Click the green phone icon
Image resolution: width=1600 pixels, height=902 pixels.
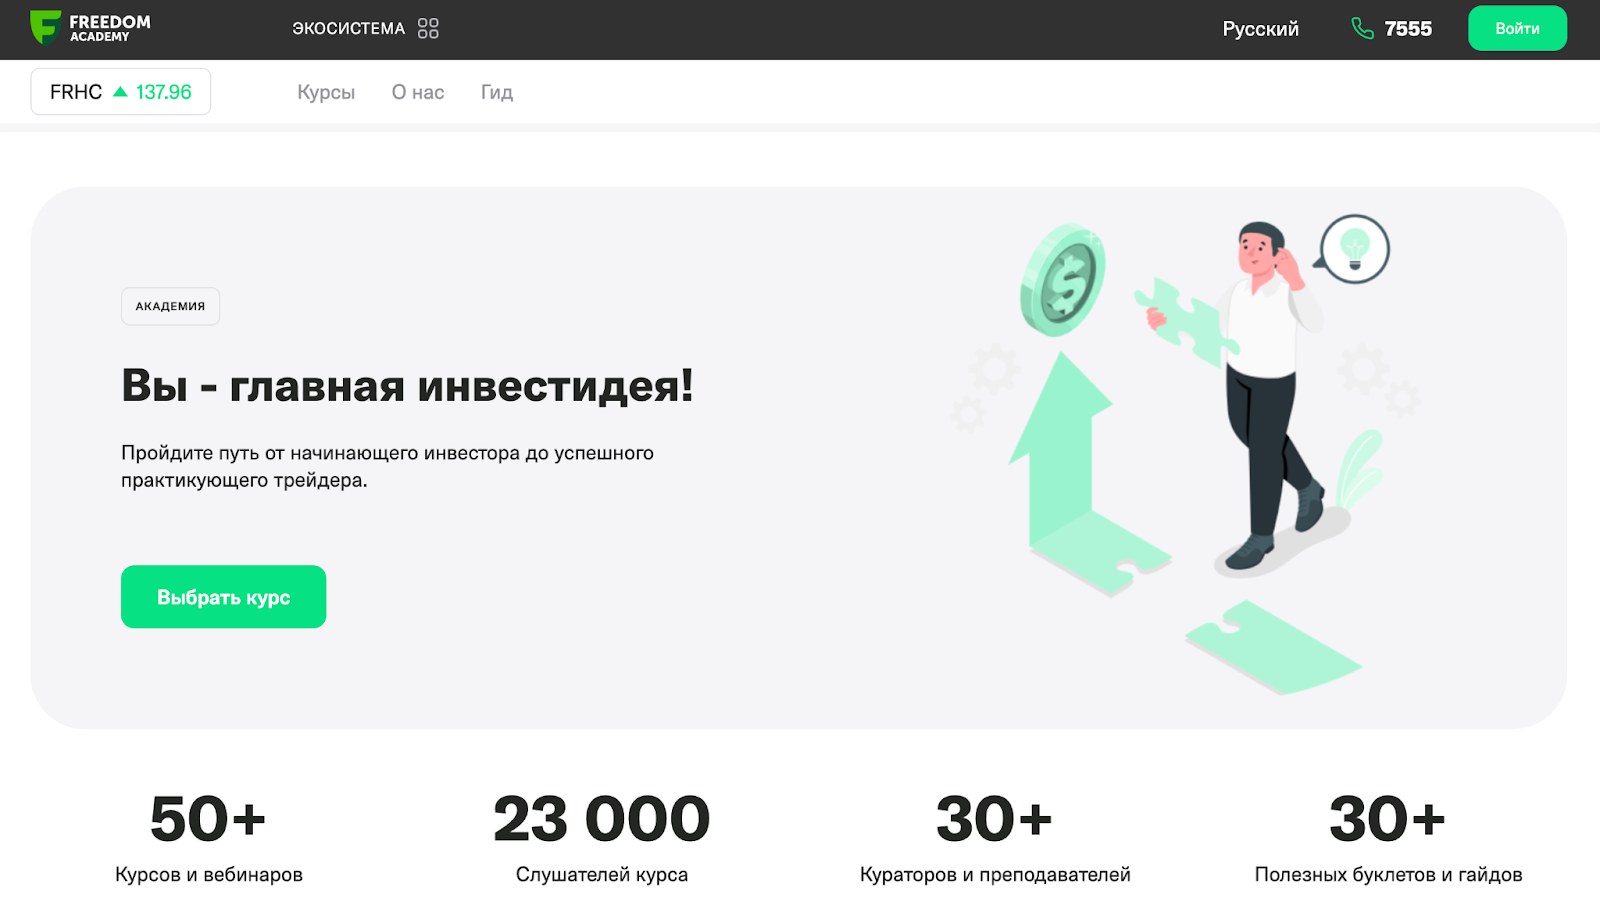point(1362,28)
